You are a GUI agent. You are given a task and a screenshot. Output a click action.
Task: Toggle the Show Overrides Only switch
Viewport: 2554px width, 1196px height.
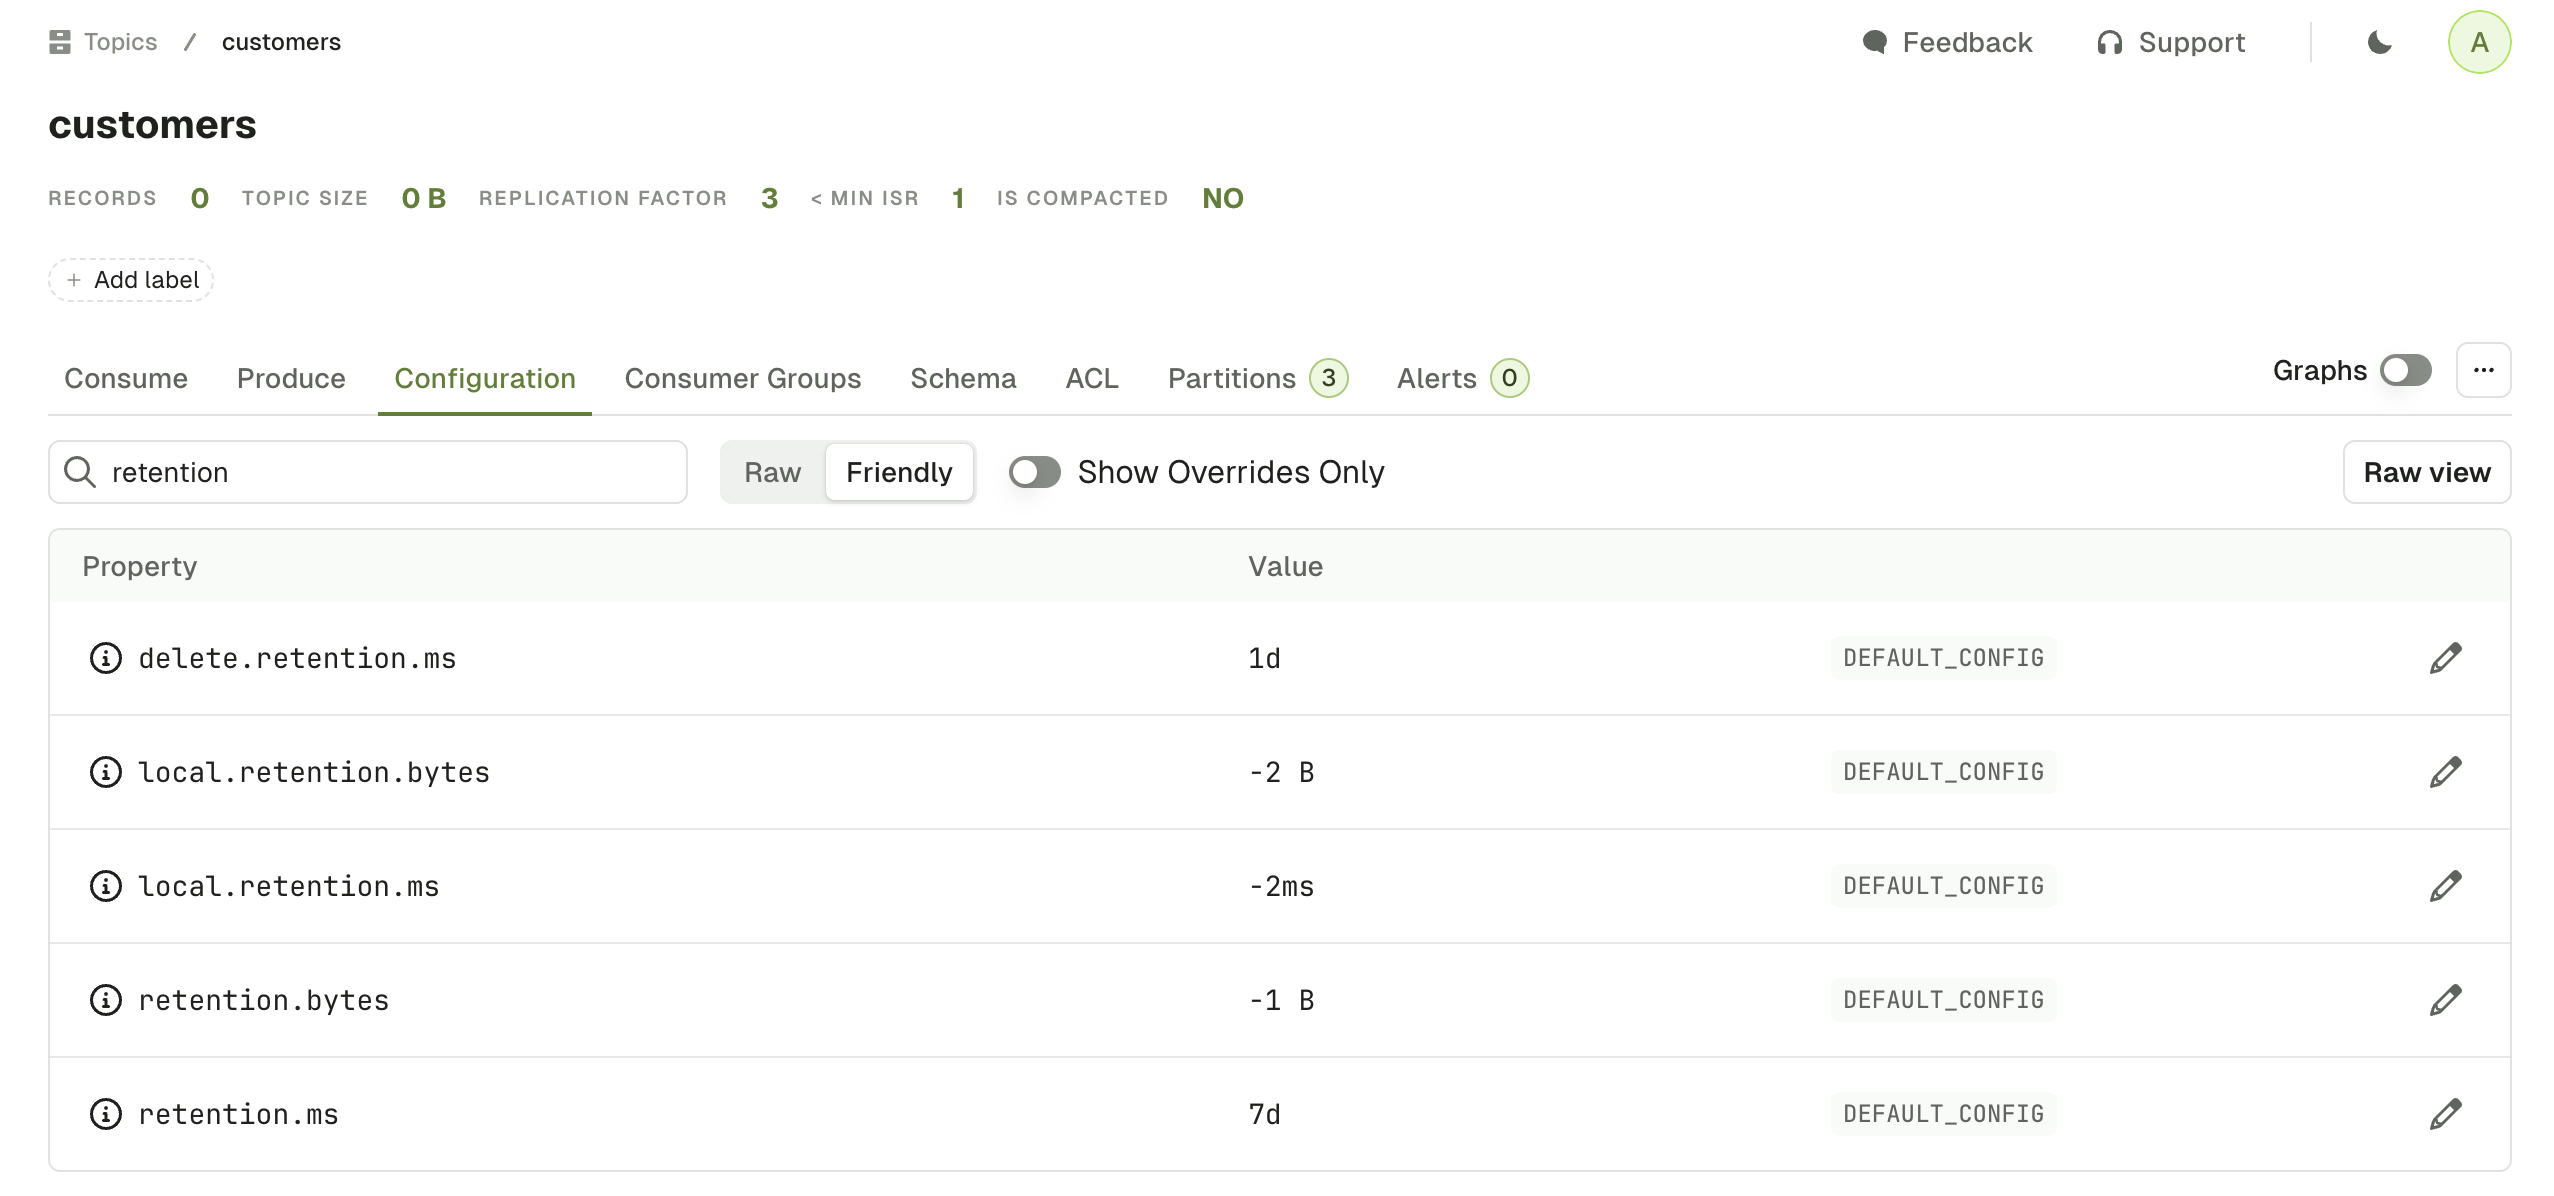click(x=1033, y=471)
